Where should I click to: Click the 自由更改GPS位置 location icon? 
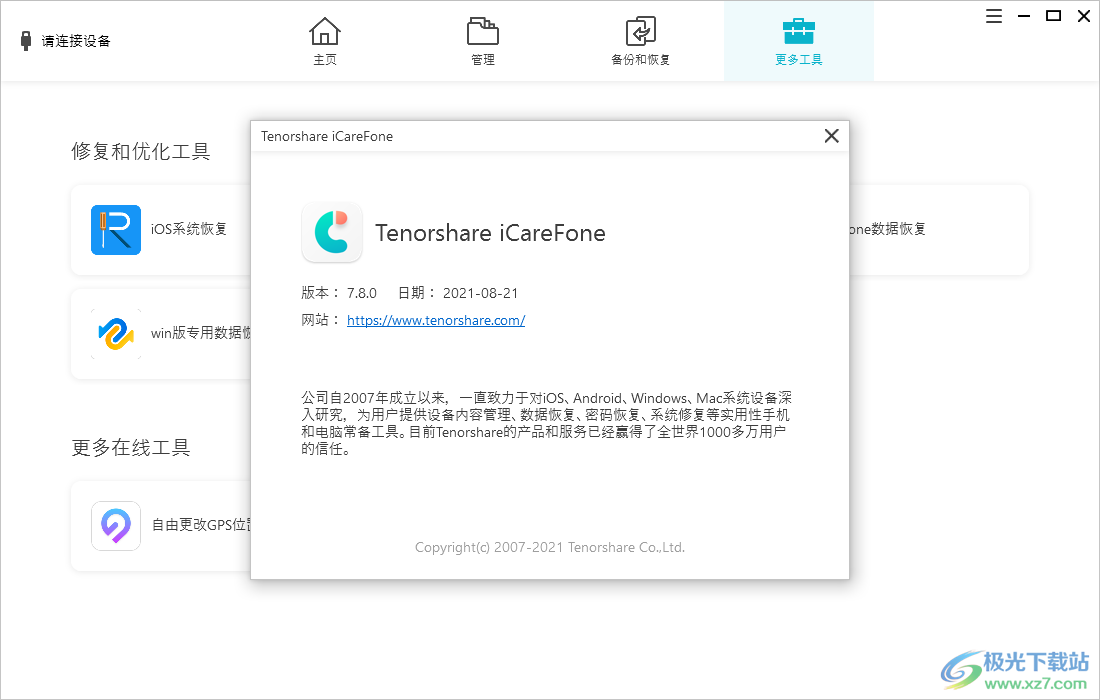point(116,525)
